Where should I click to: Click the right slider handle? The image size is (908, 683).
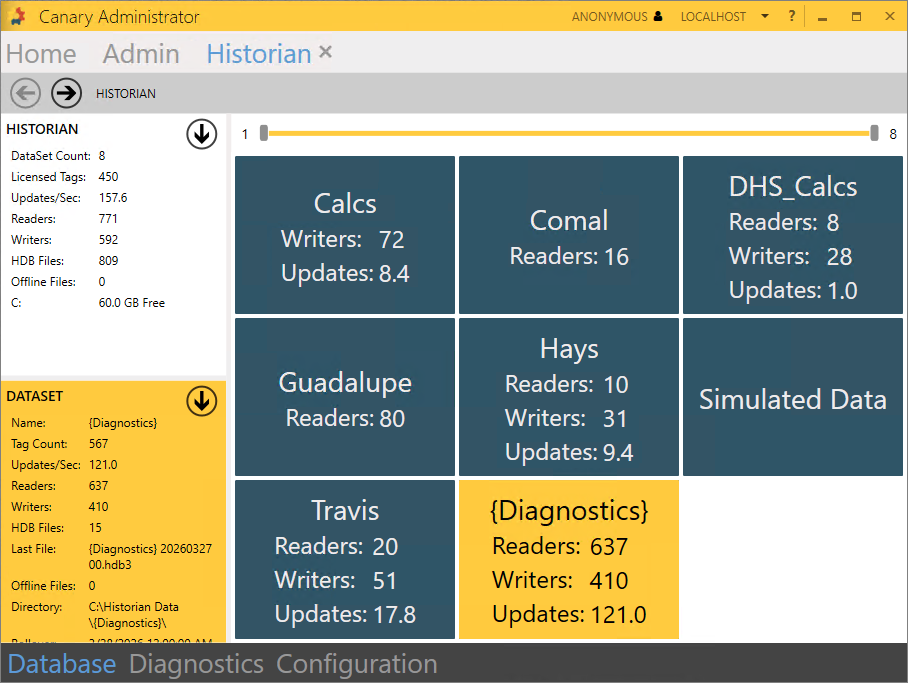coord(874,133)
